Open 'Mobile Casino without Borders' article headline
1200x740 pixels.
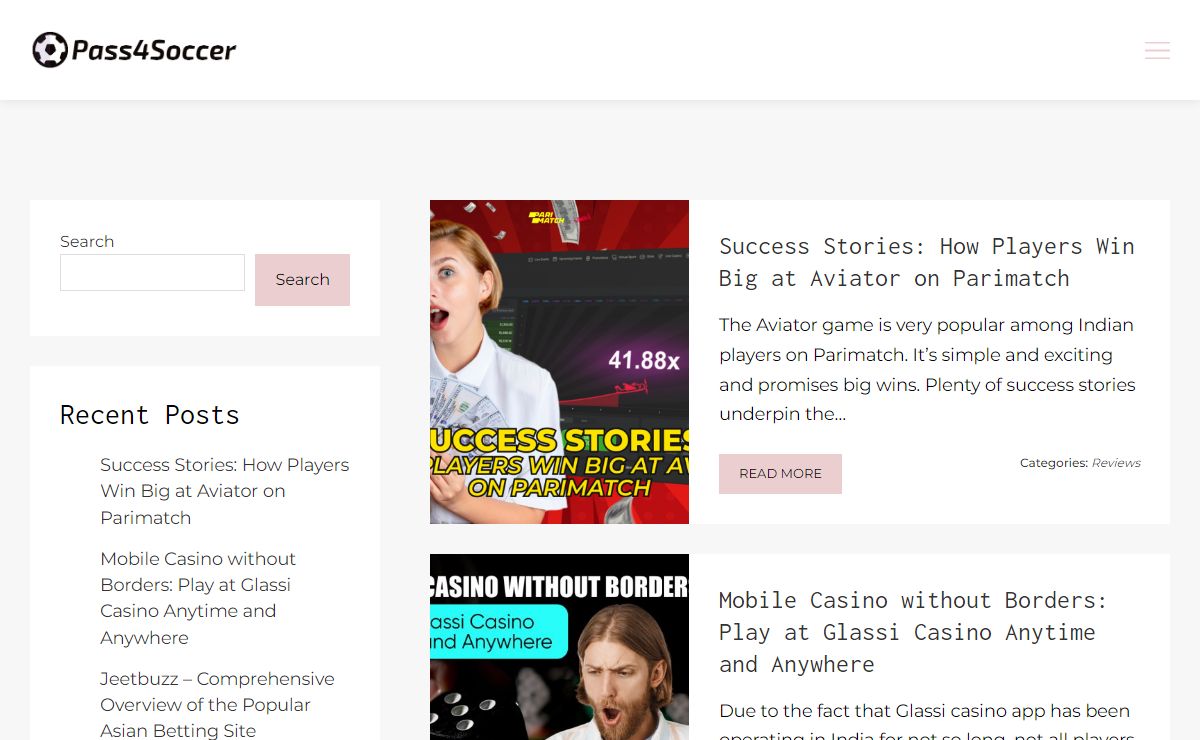point(913,632)
